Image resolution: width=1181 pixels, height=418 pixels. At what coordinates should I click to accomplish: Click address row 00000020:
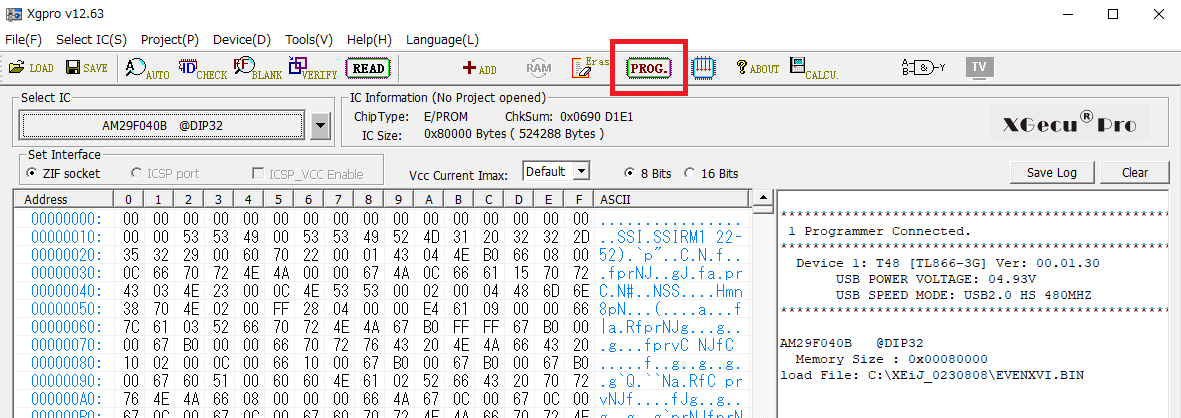click(x=66, y=255)
